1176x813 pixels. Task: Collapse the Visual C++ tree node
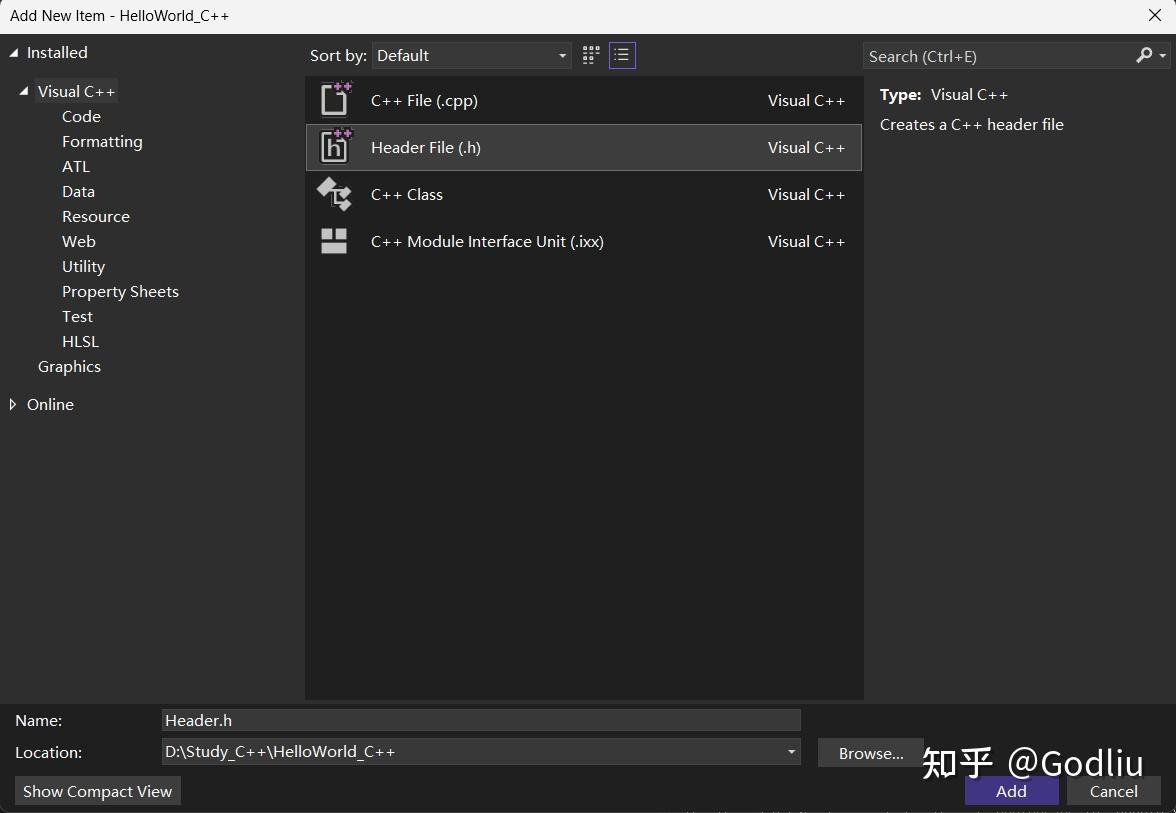tap(23, 90)
